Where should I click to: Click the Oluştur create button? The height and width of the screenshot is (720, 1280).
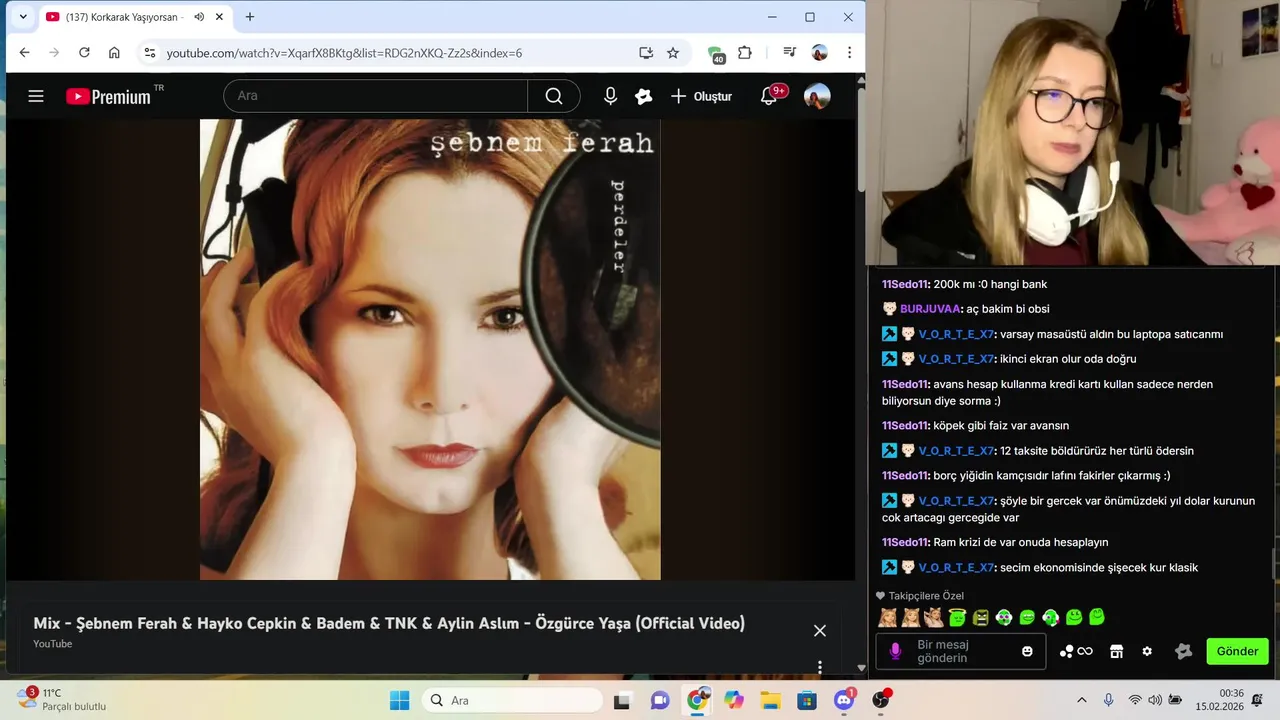[x=701, y=96]
